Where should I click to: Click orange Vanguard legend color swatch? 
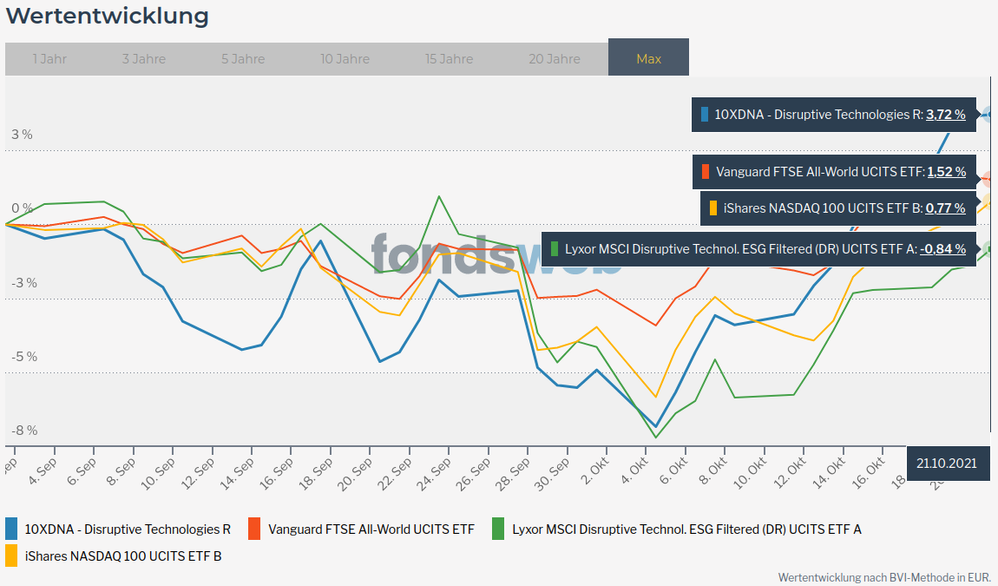coord(254,528)
